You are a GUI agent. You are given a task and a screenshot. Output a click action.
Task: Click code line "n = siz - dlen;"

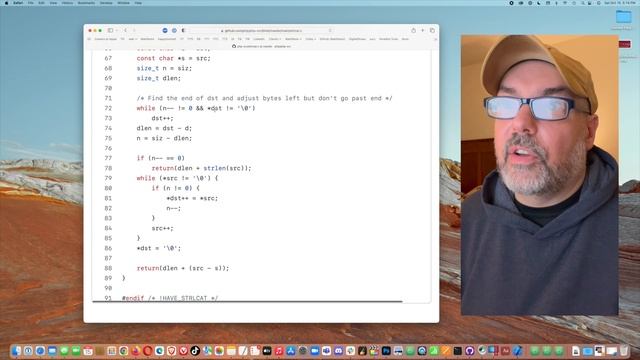[x=164, y=138]
